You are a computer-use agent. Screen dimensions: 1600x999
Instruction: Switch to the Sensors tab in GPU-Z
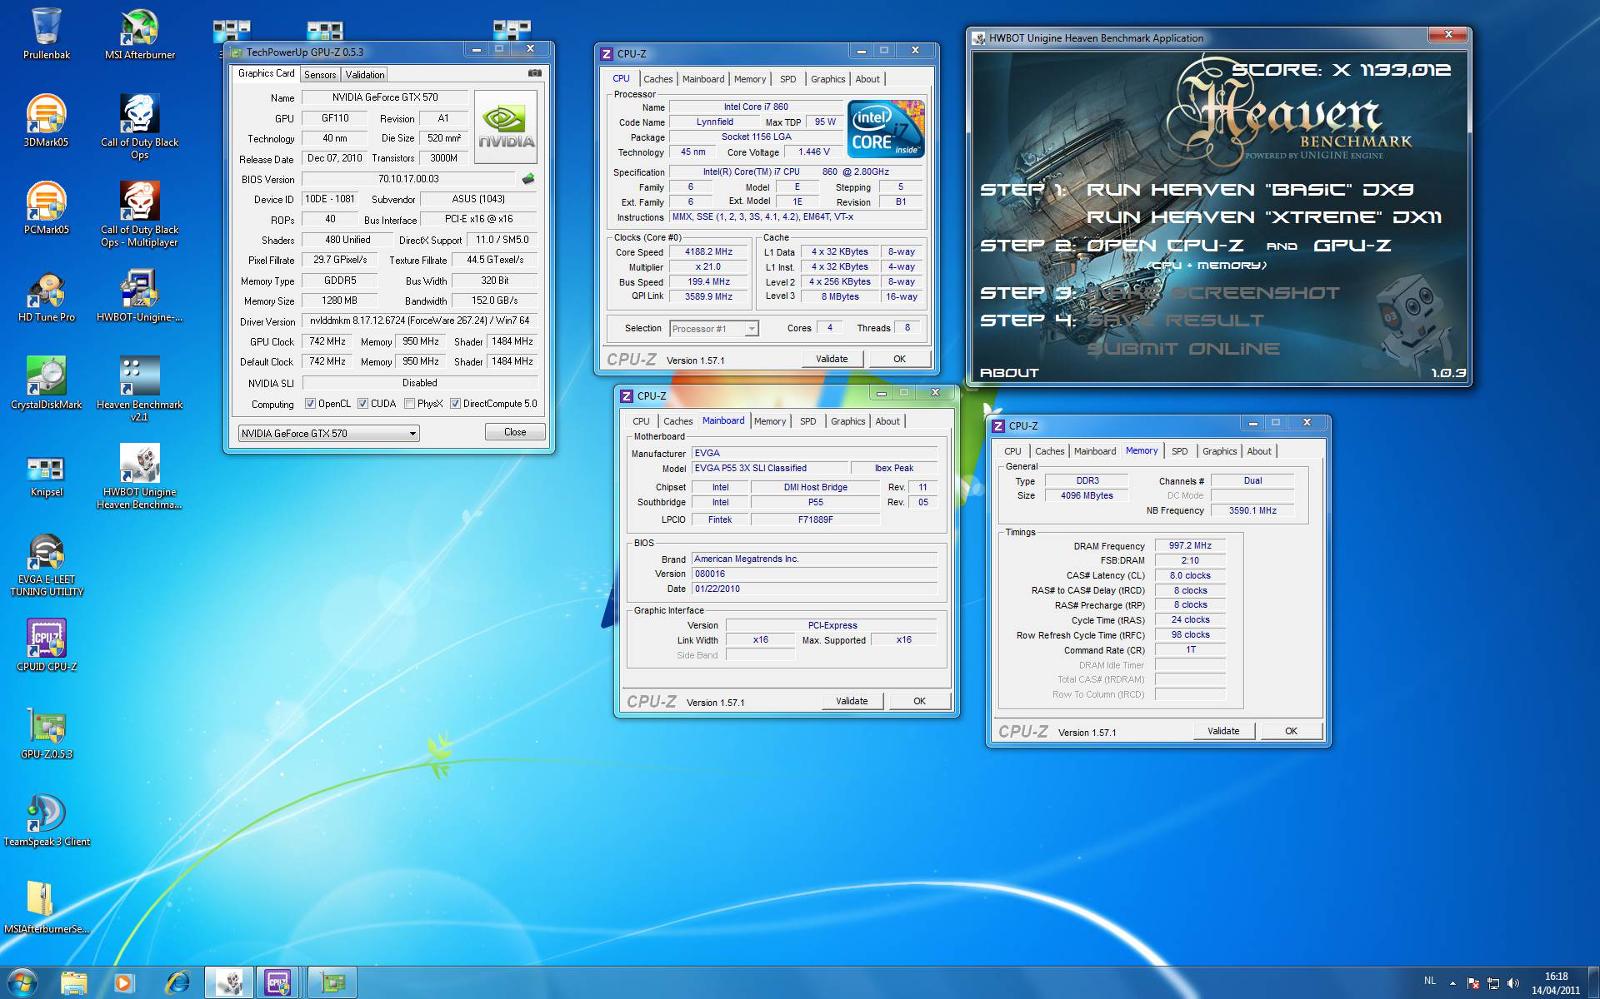320,75
